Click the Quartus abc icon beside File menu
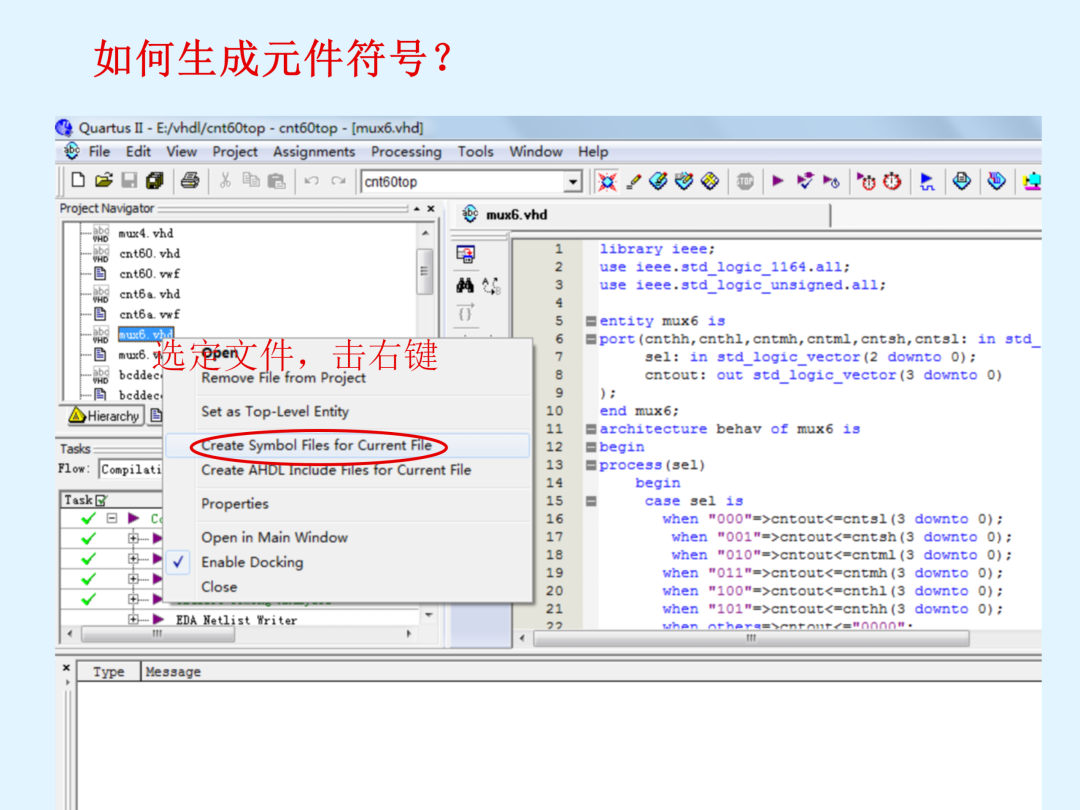 pyautogui.click(x=72, y=151)
